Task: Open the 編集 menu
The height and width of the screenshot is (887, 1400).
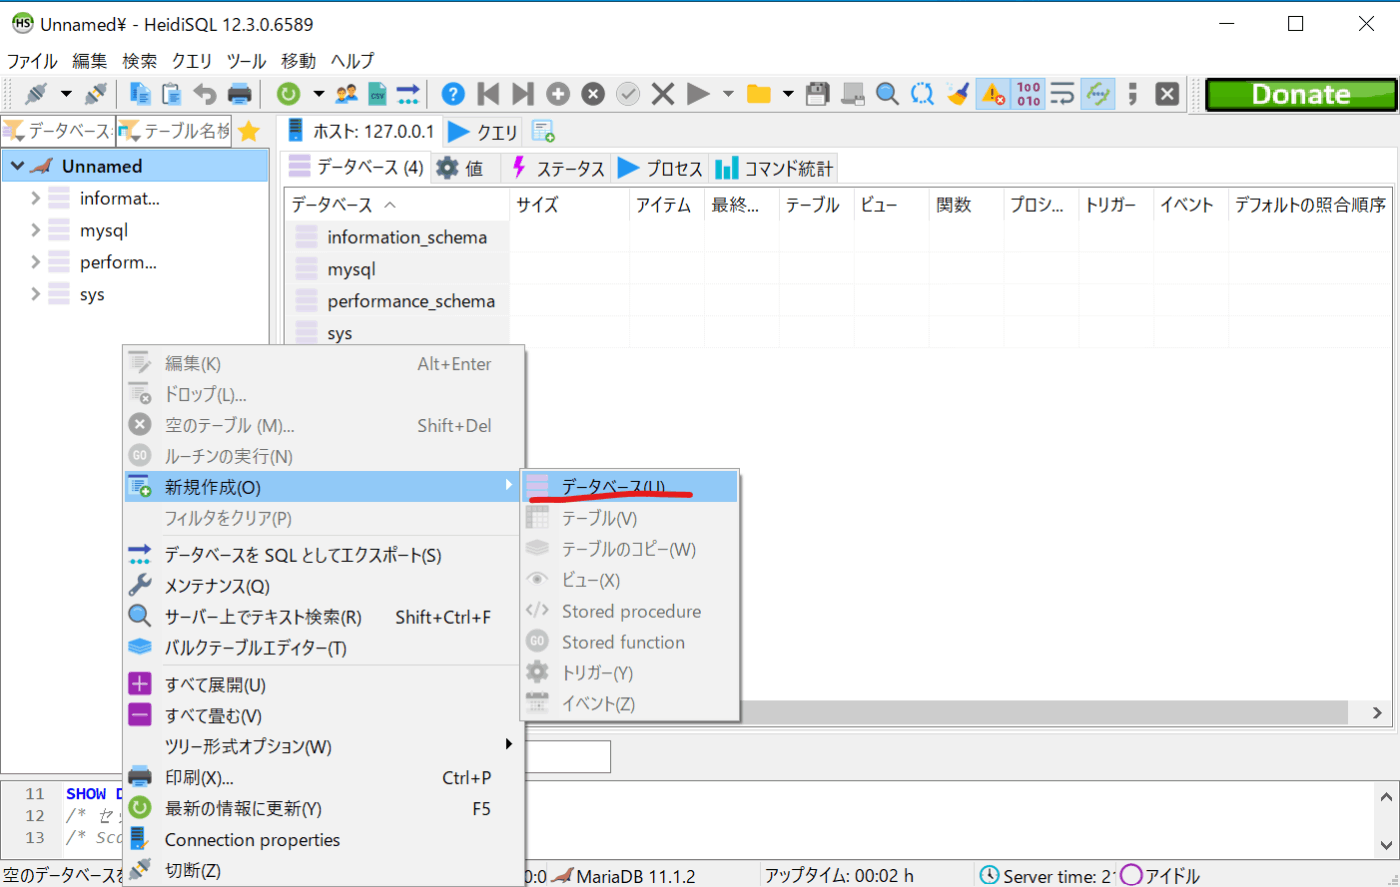Action: coord(90,60)
